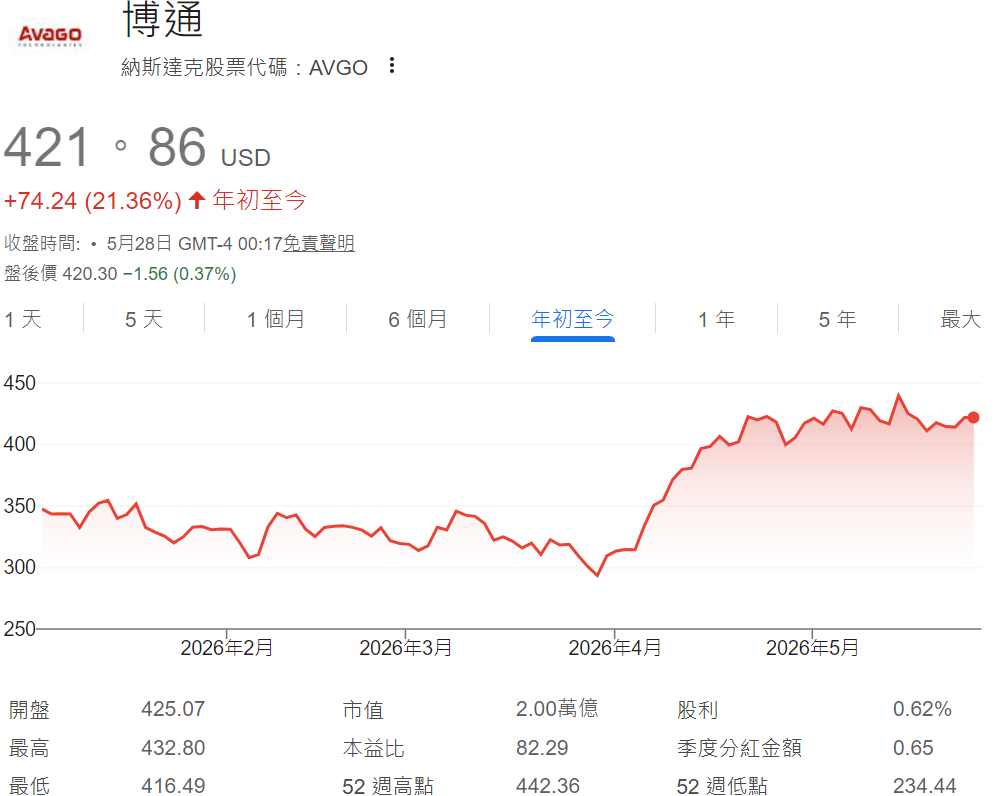
Task: Switch to the 1 年 chart tab
Action: pyautogui.click(x=717, y=319)
